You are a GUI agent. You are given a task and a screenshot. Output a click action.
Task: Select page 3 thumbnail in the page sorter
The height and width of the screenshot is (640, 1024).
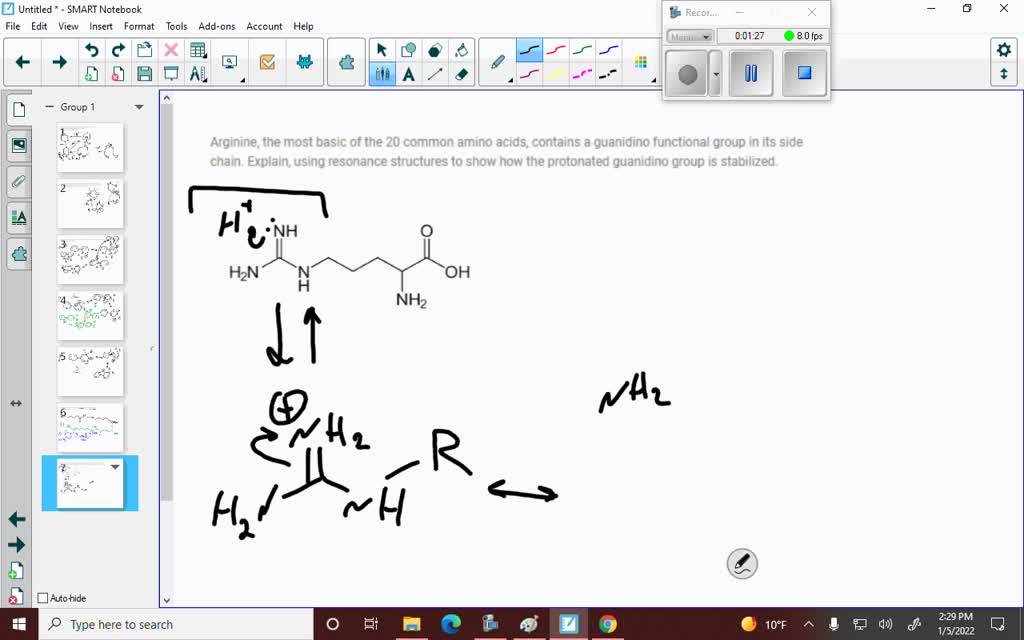90,258
